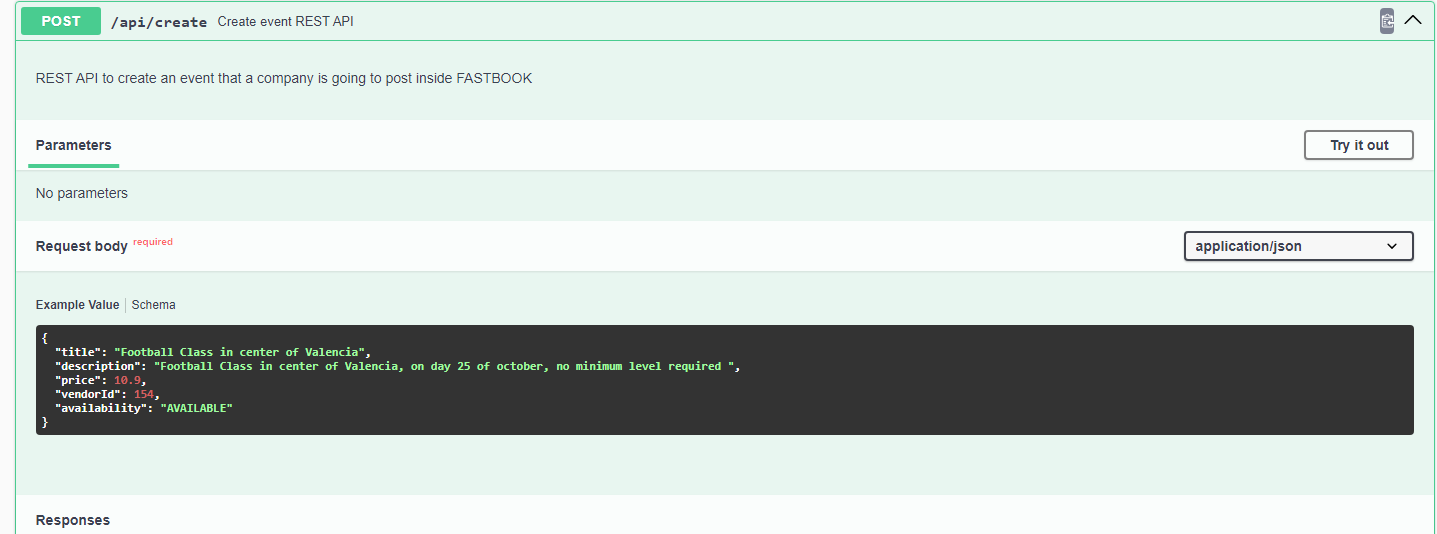Click the Request body label

coord(82,246)
